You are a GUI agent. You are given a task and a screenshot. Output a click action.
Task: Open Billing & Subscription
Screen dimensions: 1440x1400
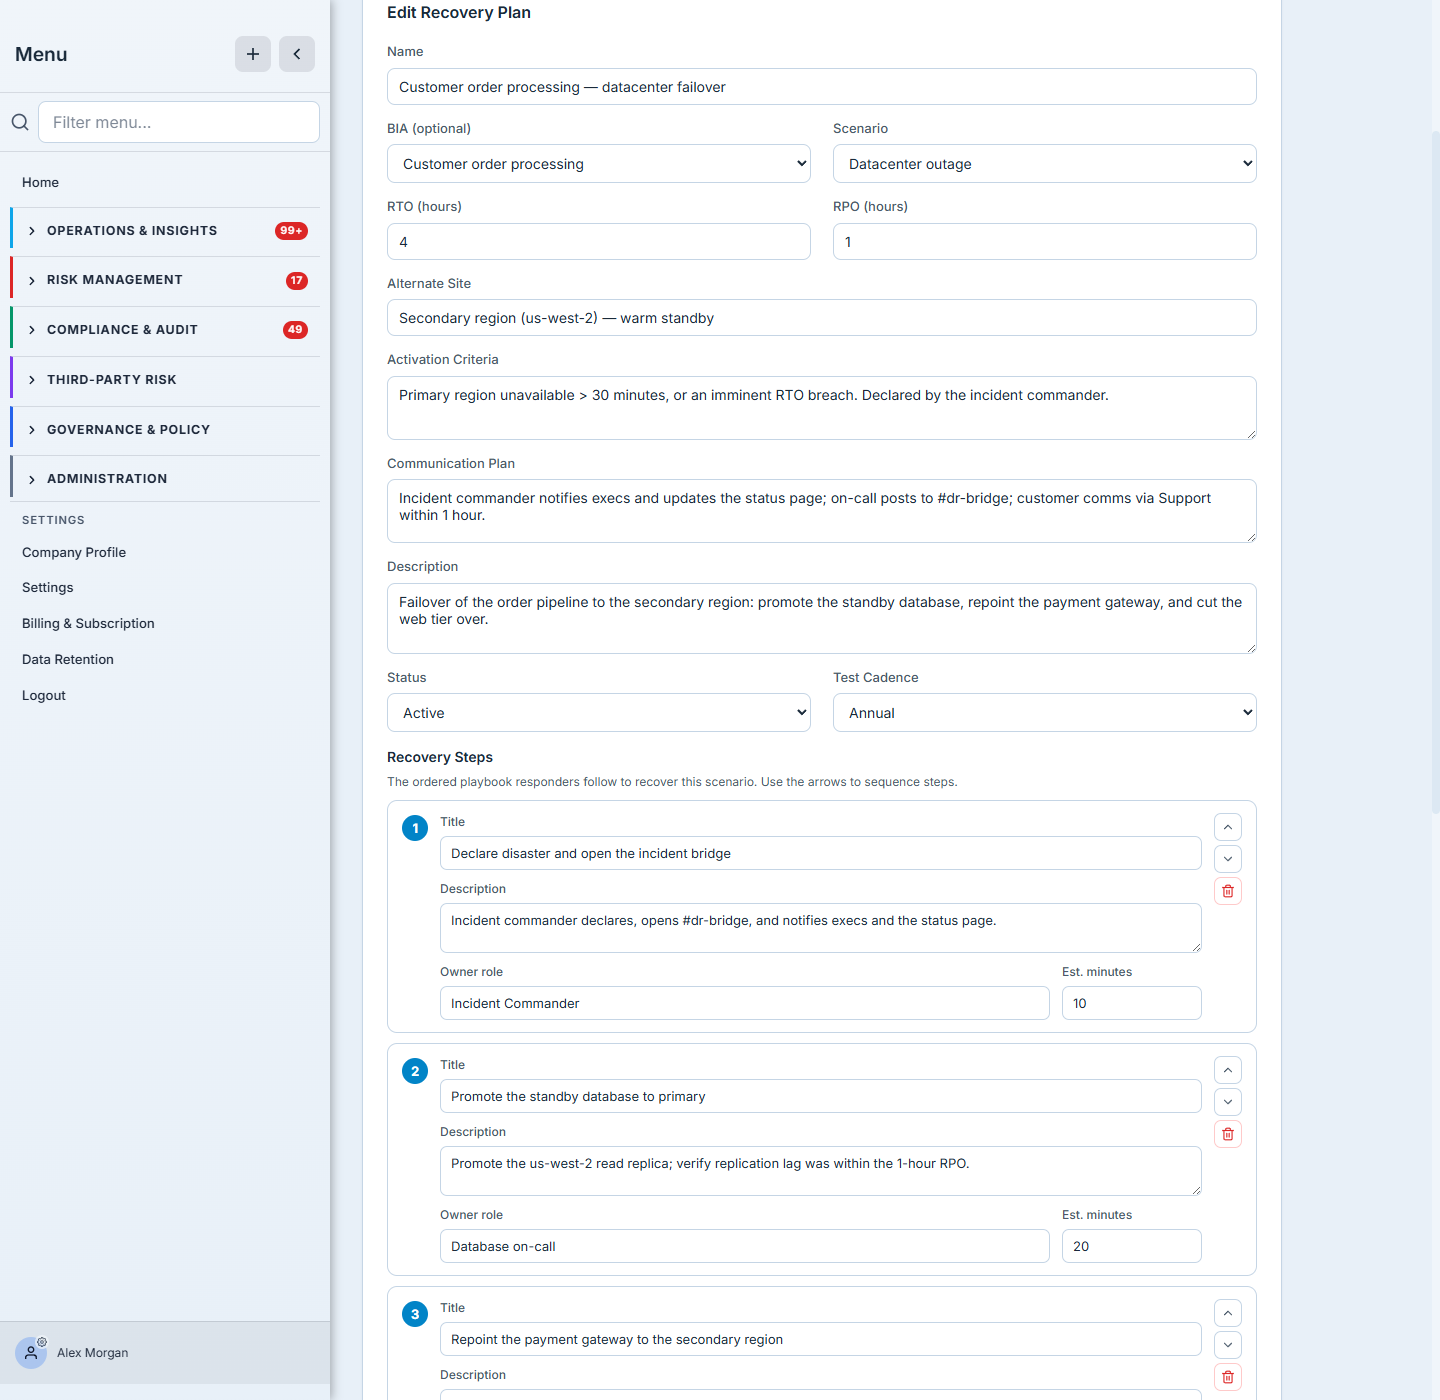coord(88,623)
